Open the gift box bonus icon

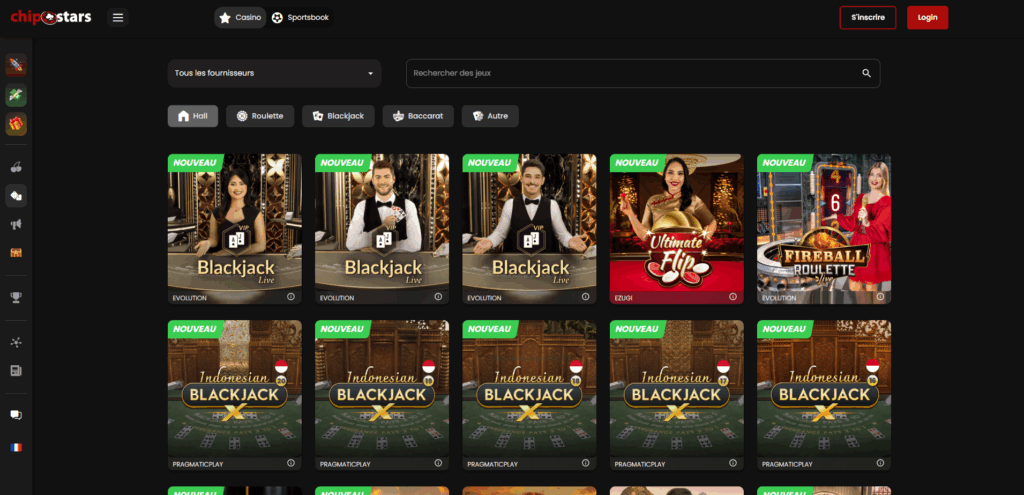16,123
